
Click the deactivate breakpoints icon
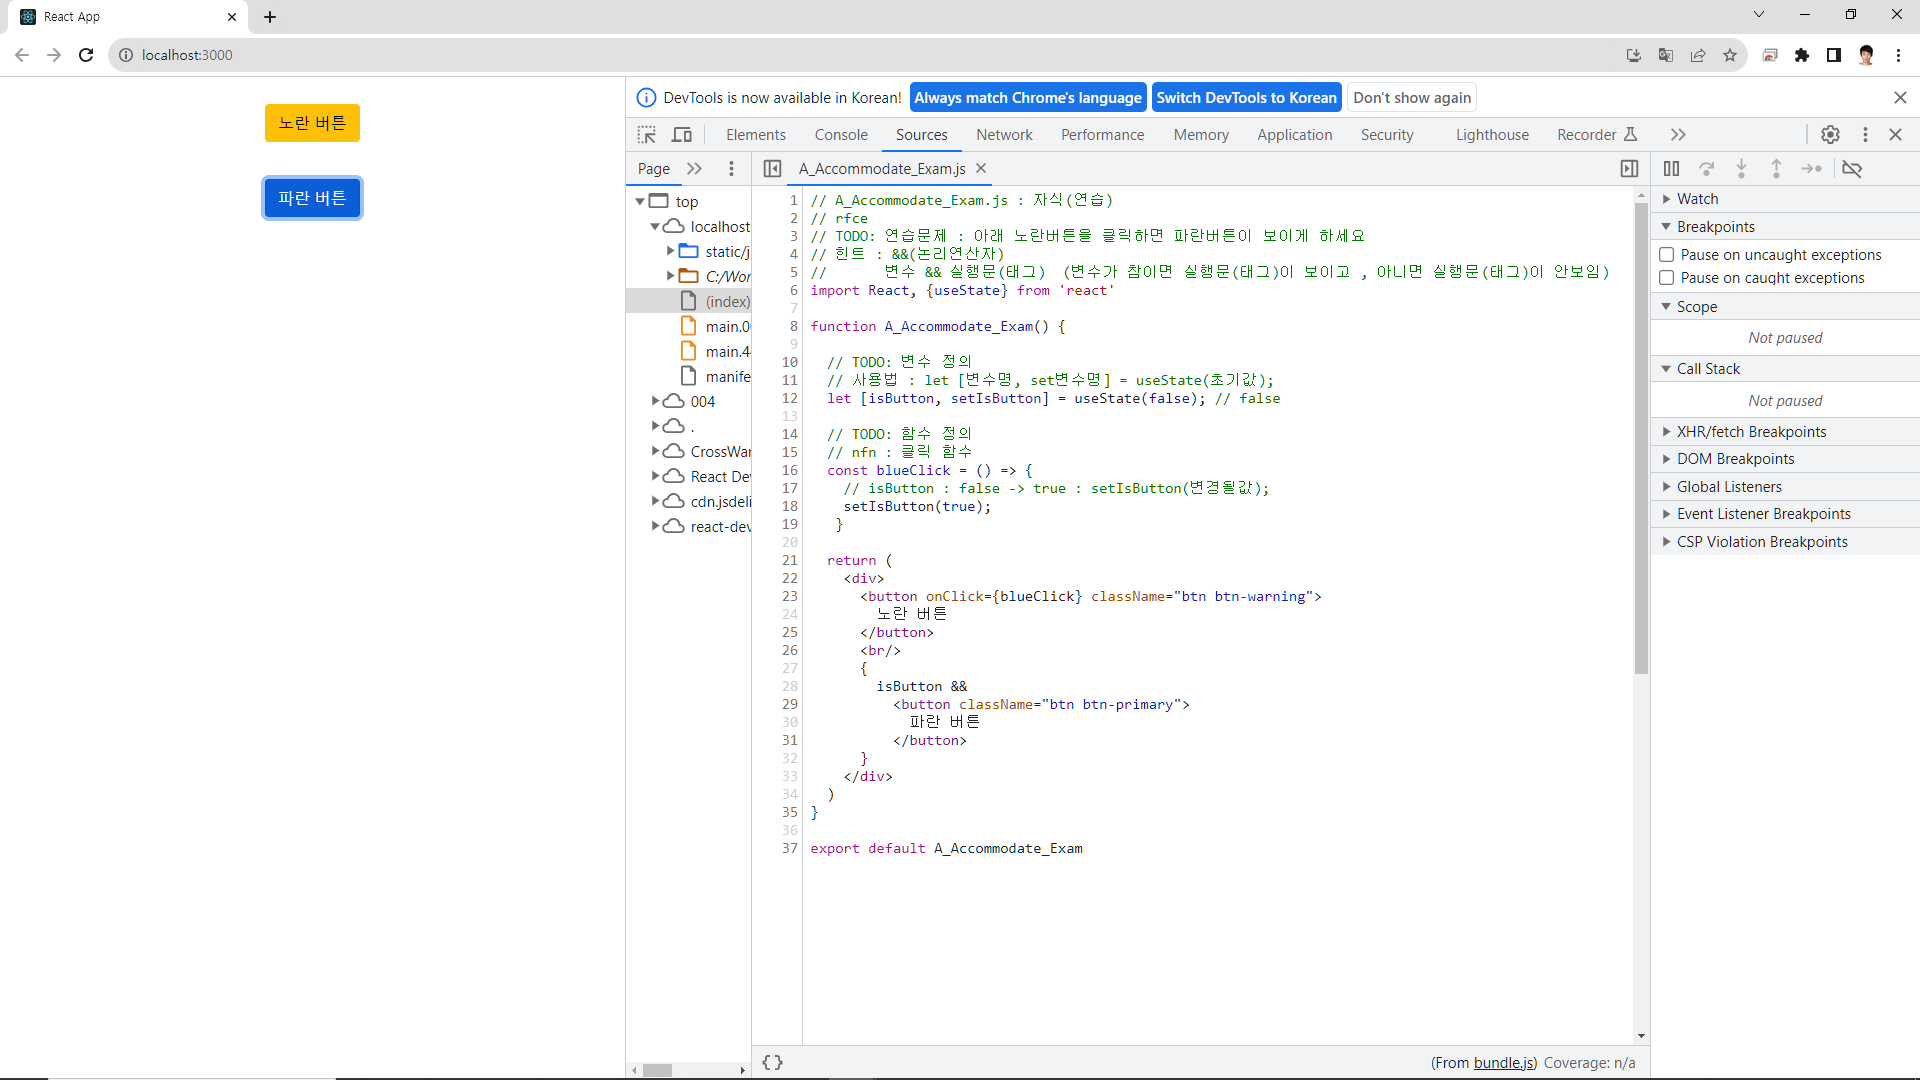click(1852, 169)
